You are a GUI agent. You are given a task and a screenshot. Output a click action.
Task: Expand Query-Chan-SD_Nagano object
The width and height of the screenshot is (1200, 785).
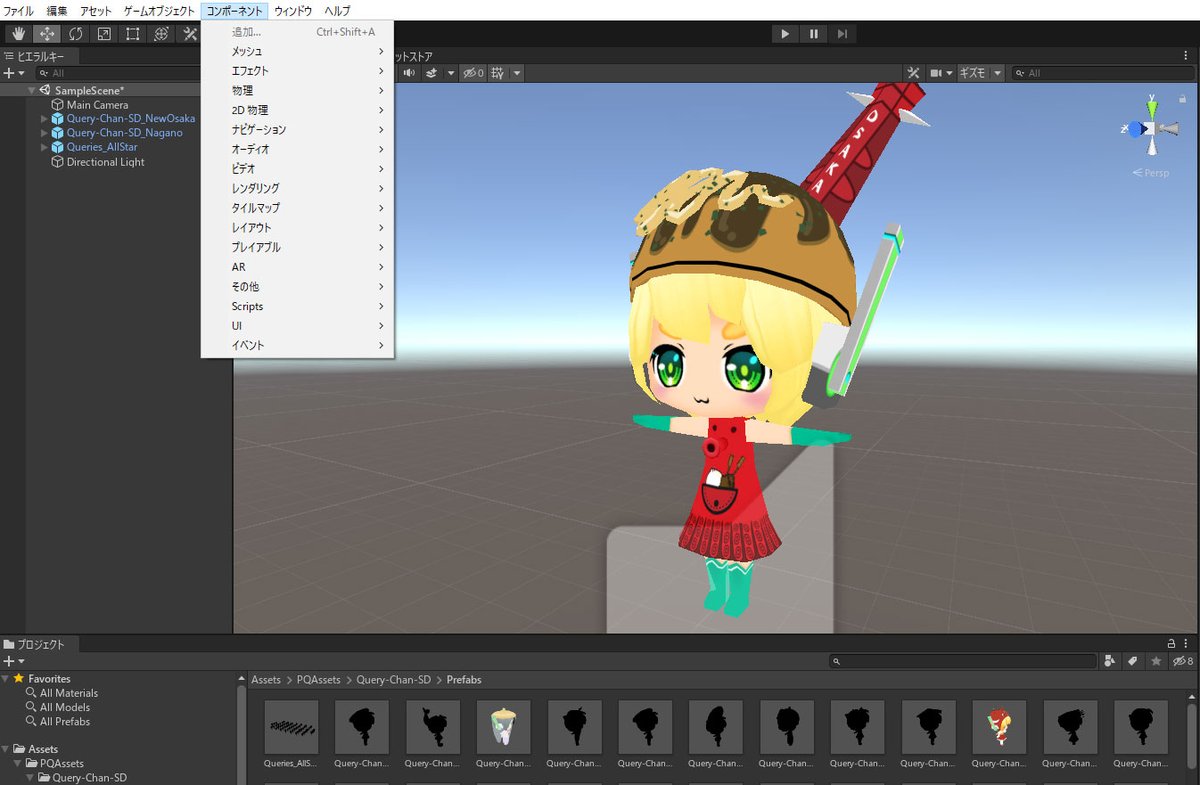point(44,133)
